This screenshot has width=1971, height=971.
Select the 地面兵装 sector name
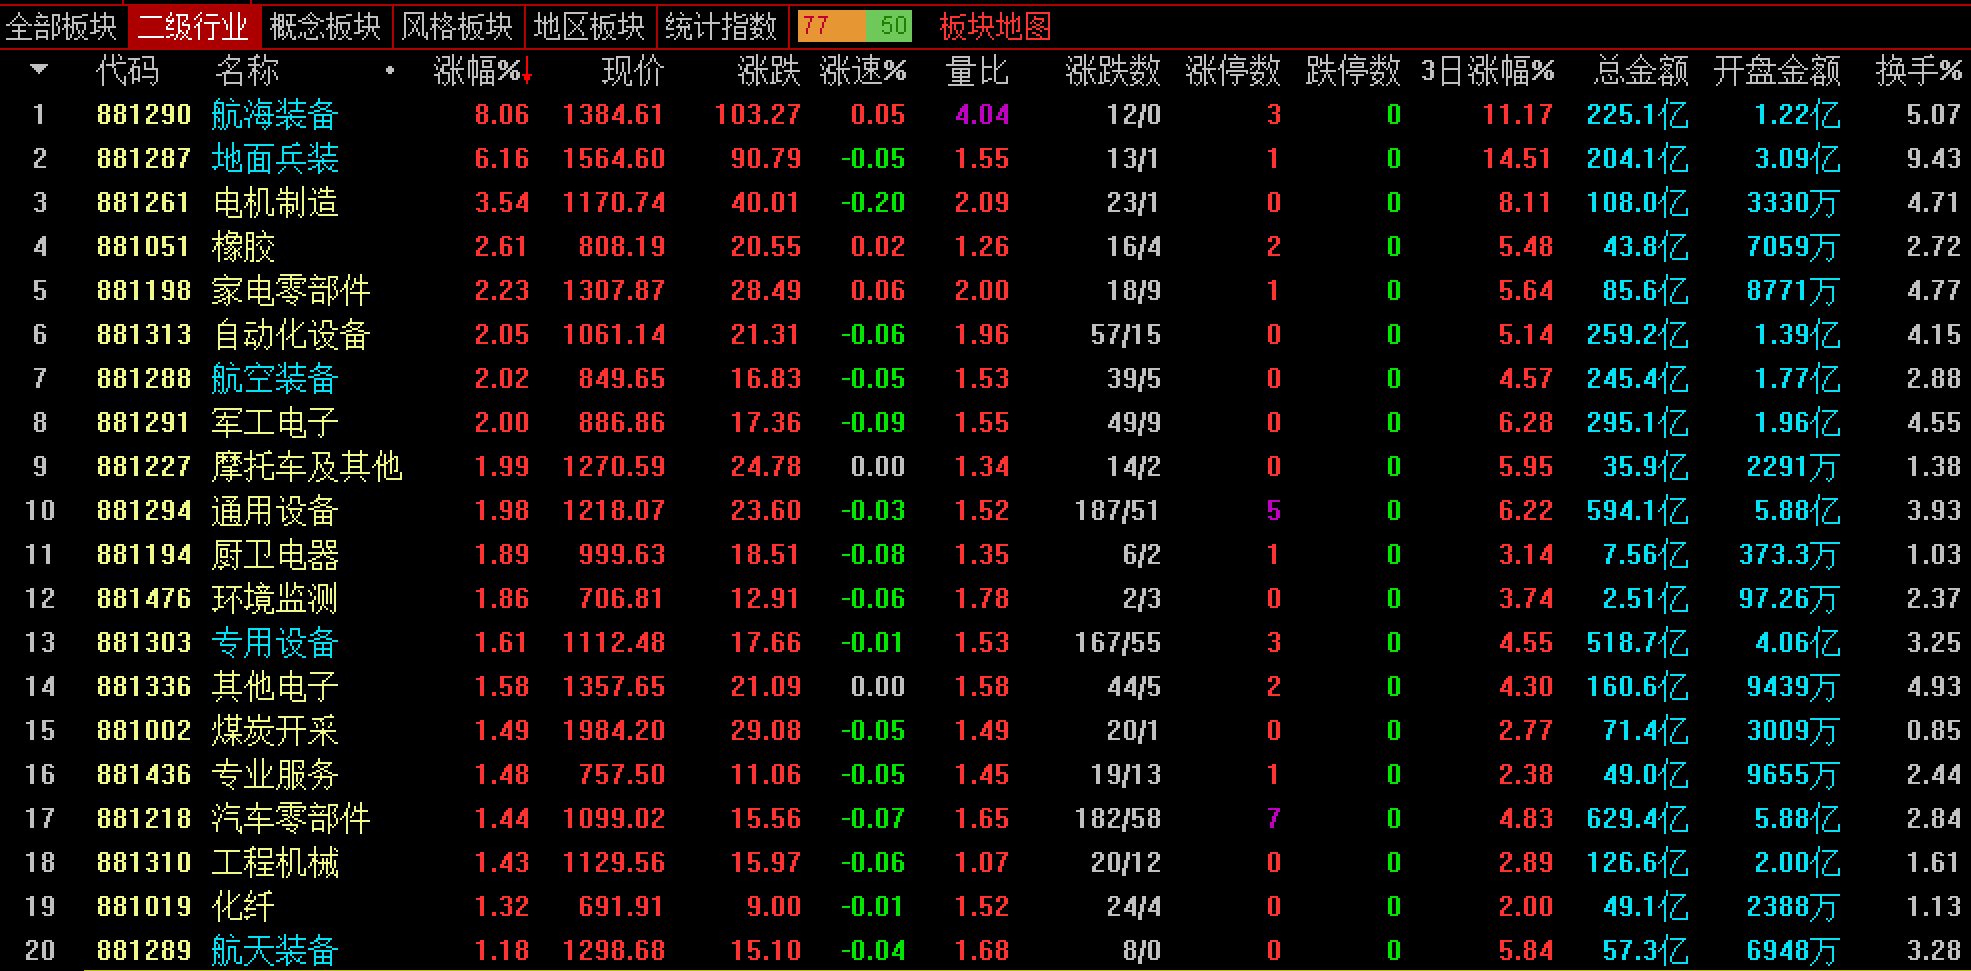(275, 158)
